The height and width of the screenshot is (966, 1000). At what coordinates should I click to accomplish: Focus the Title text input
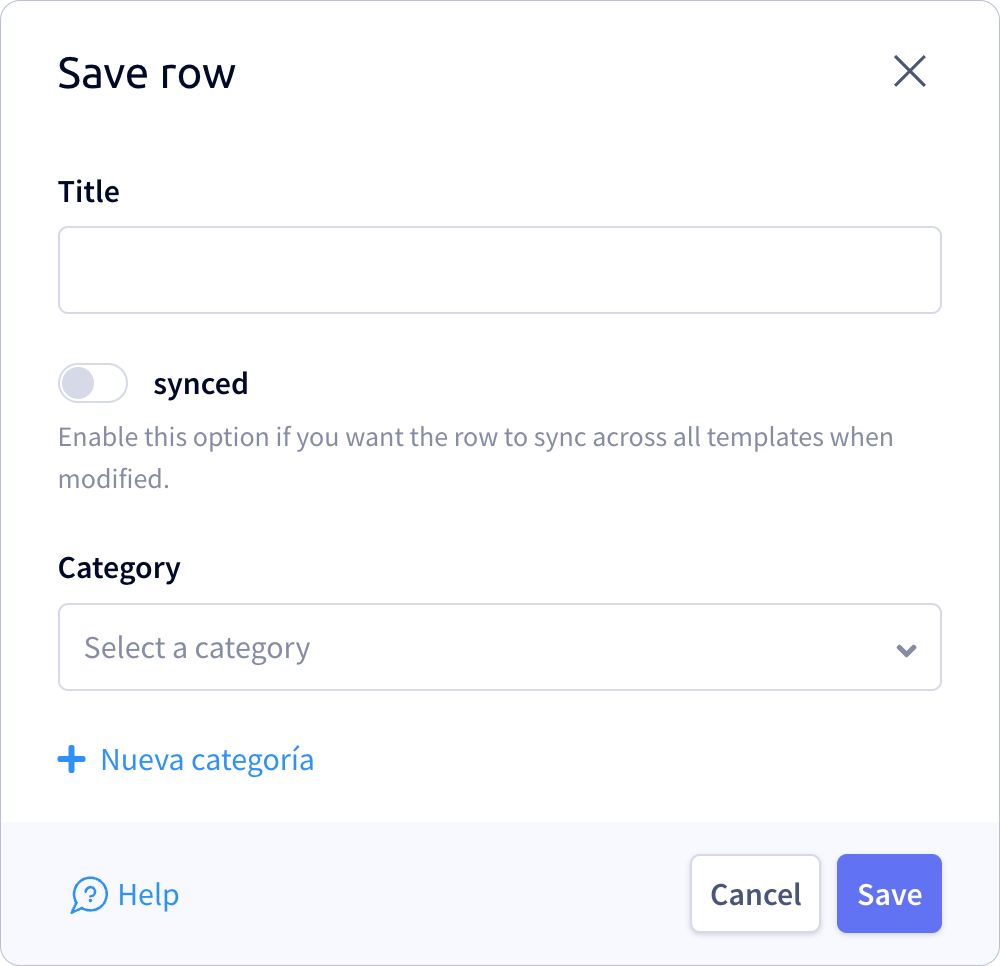coord(500,270)
